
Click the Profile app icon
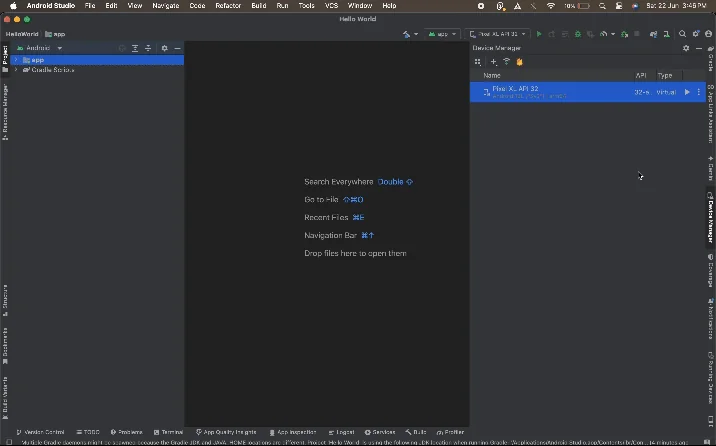point(604,34)
